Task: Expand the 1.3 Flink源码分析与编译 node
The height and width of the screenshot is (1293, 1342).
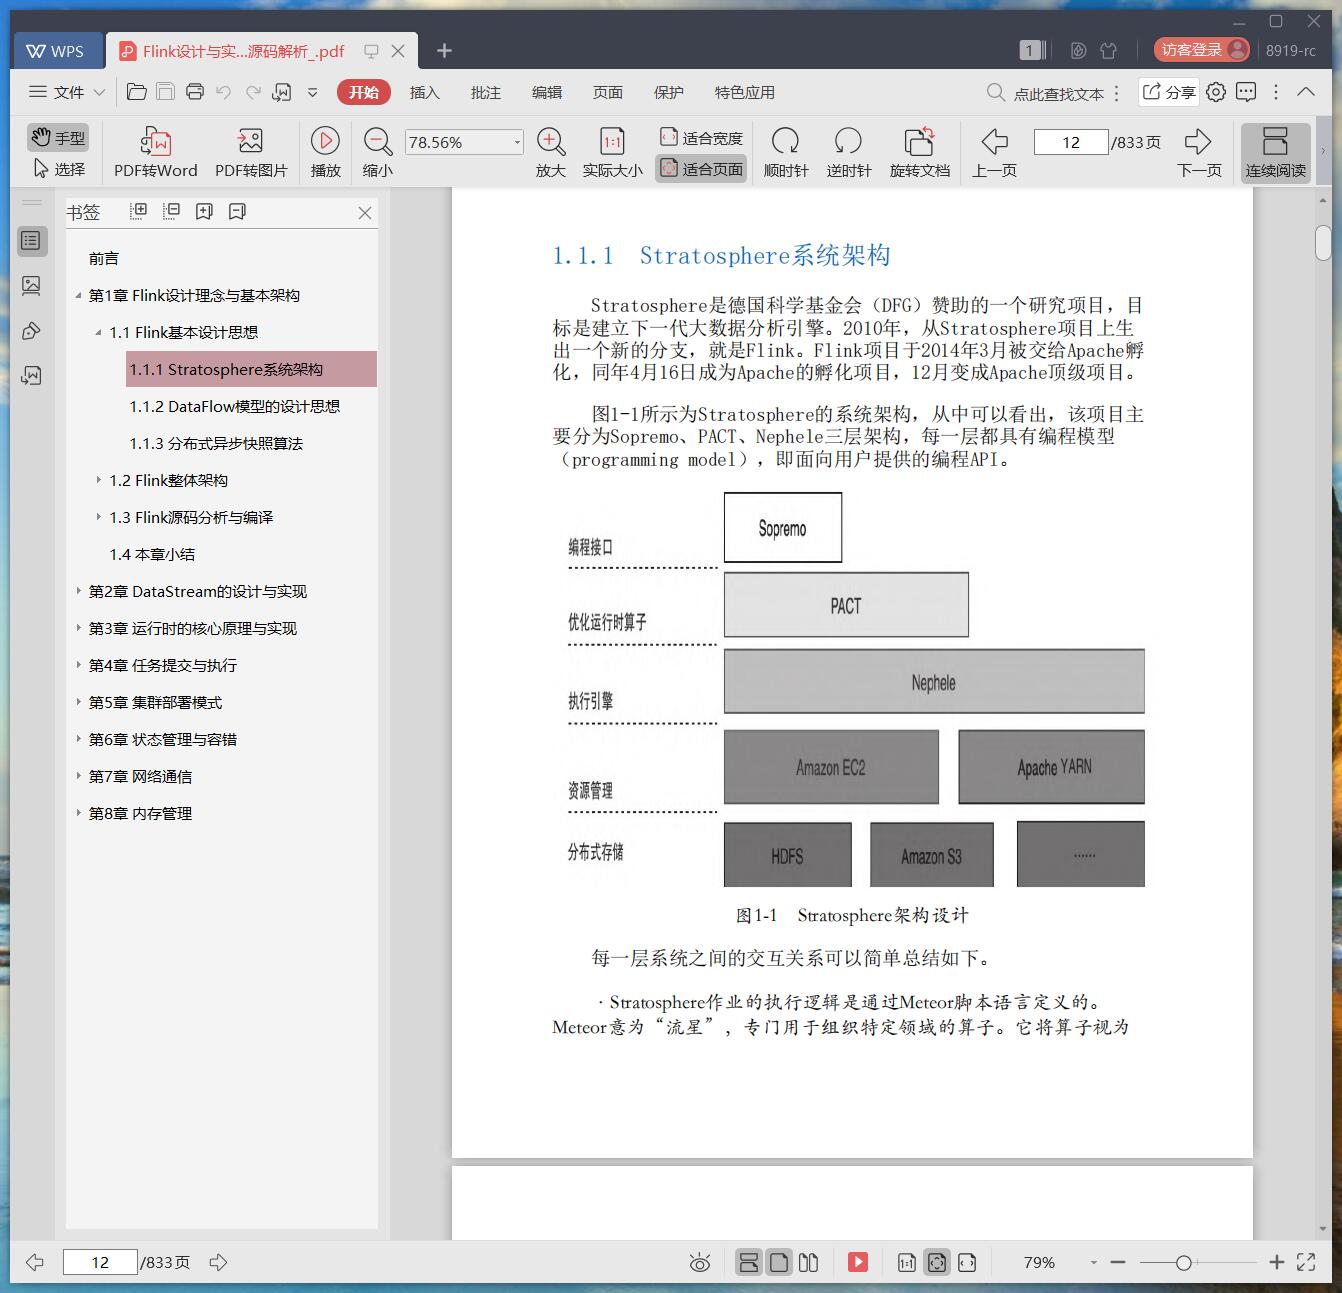Action: click(98, 517)
